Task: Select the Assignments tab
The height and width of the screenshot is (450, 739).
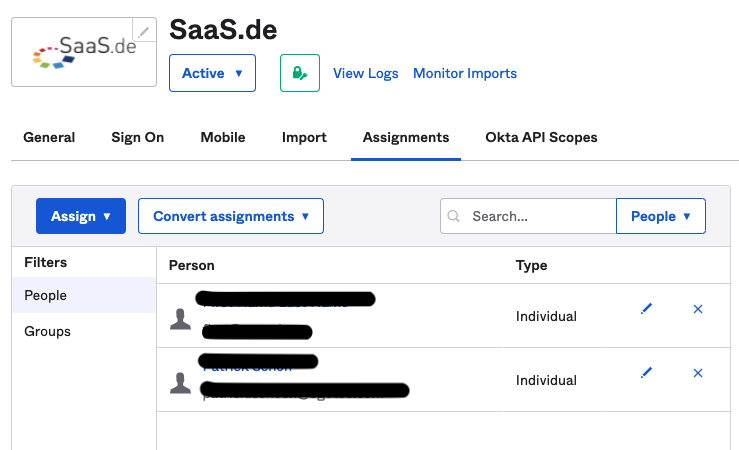Action: [x=406, y=137]
